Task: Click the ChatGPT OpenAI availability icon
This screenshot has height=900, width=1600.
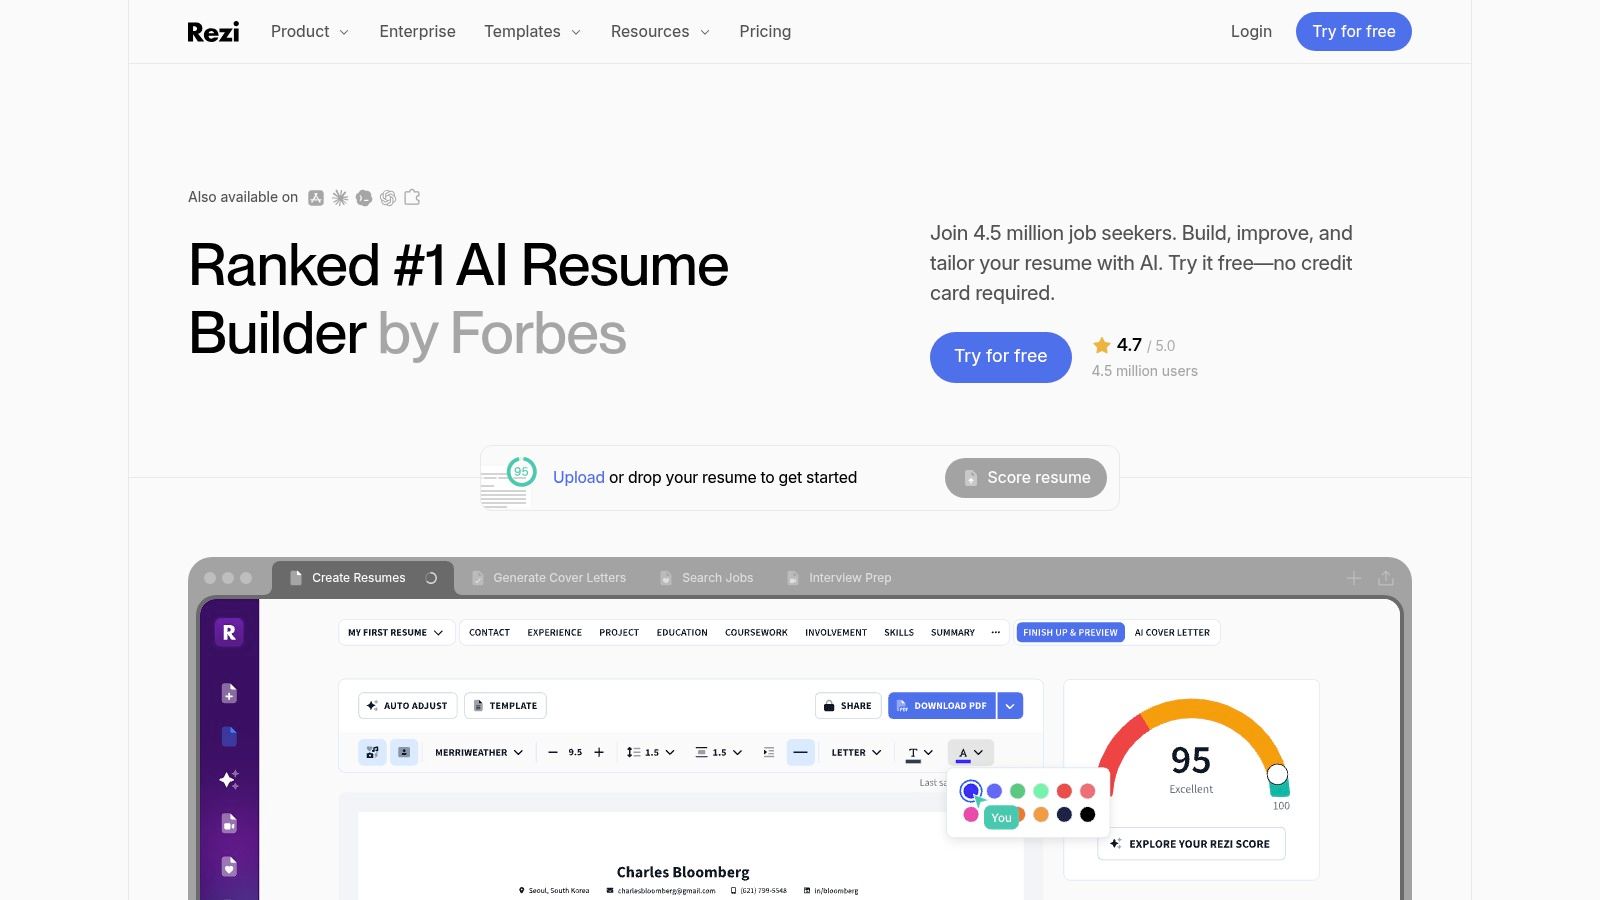Action: point(388,198)
